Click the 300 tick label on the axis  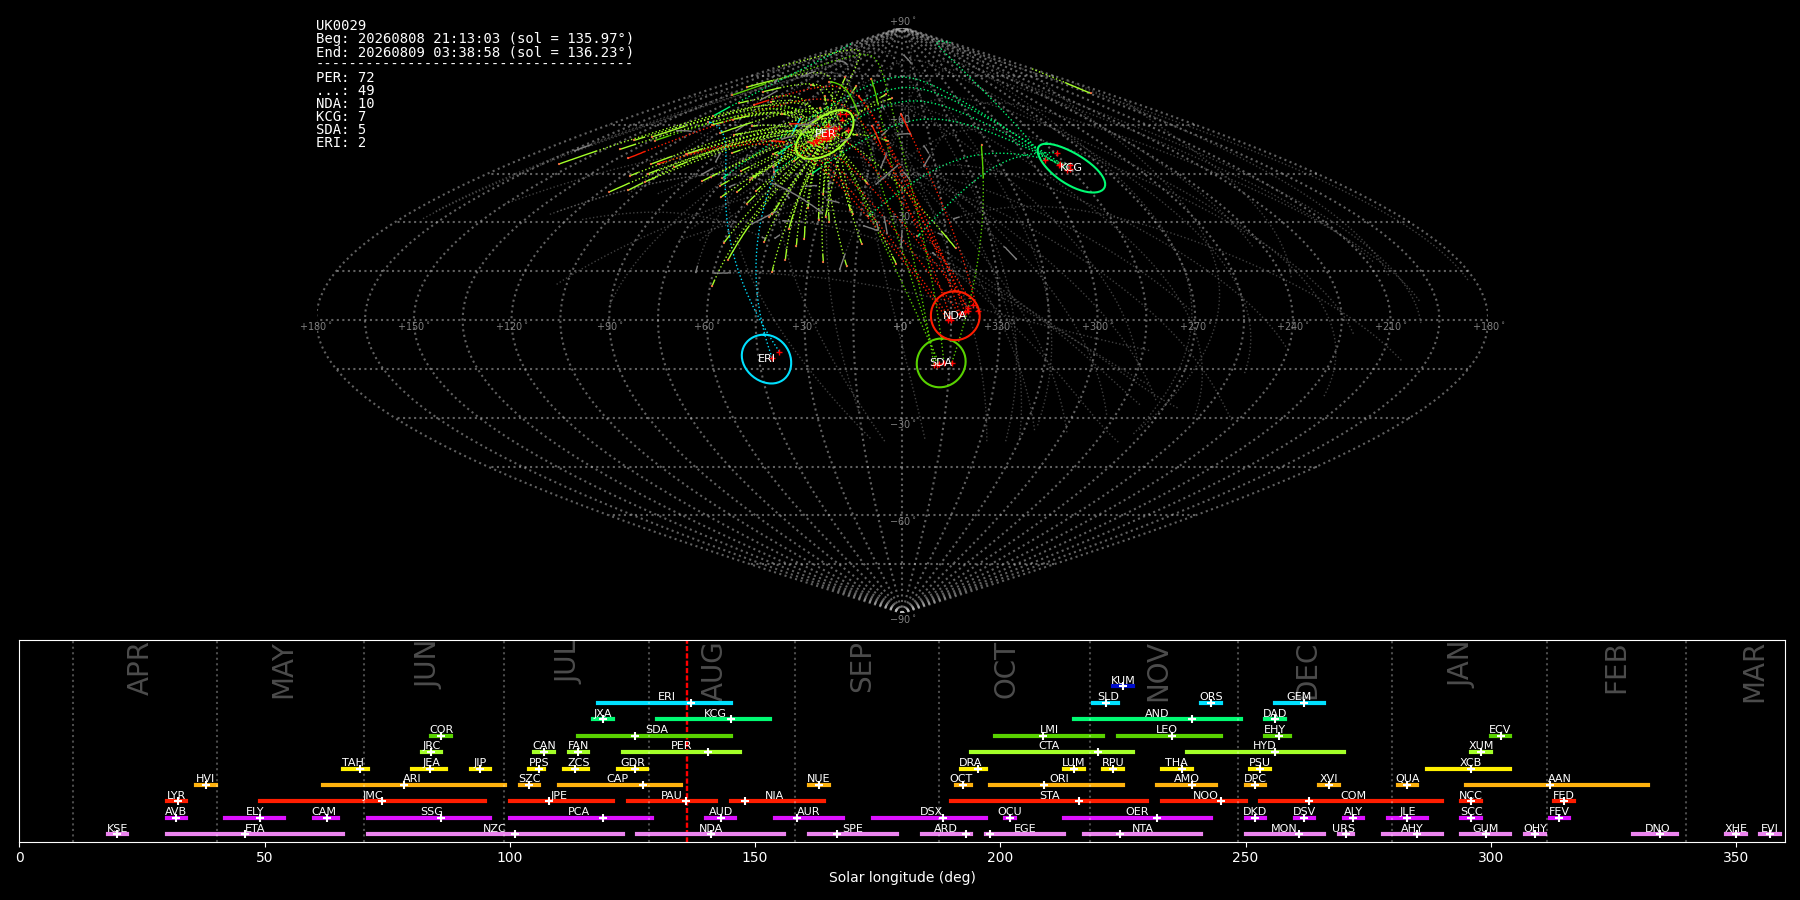[x=1490, y=857]
